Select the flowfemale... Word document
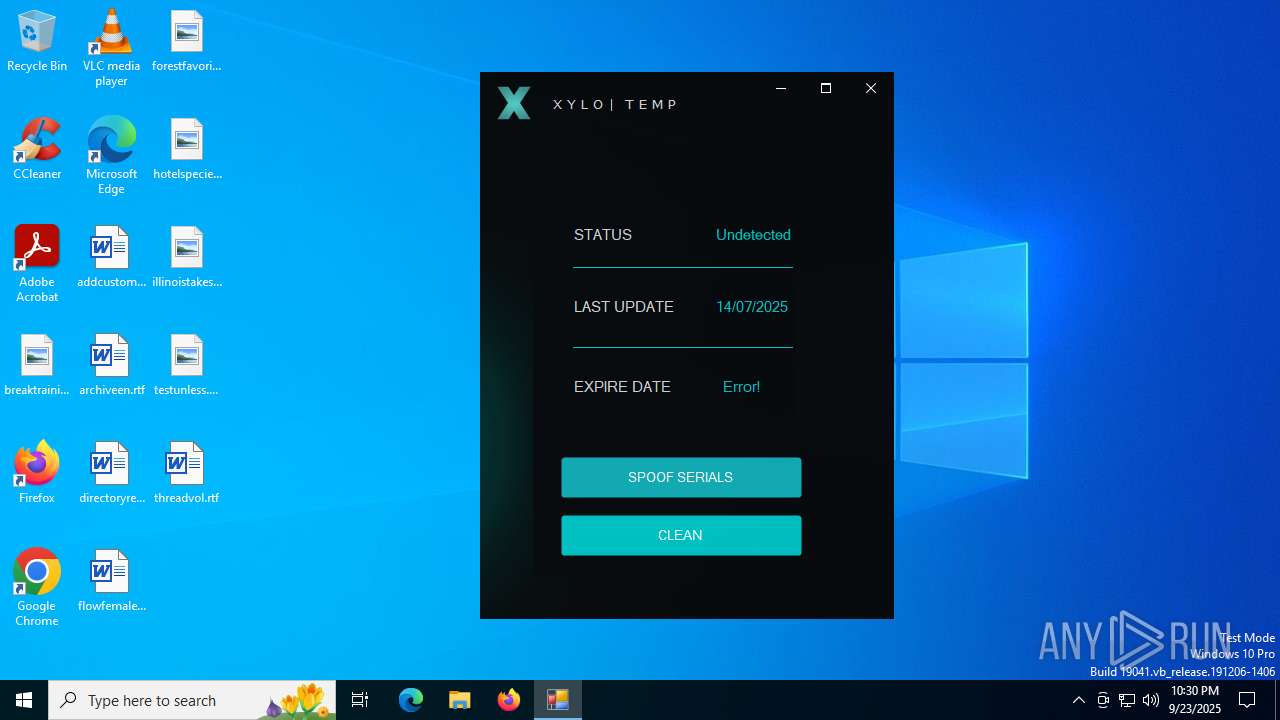This screenshot has height=720, width=1280. click(111, 581)
